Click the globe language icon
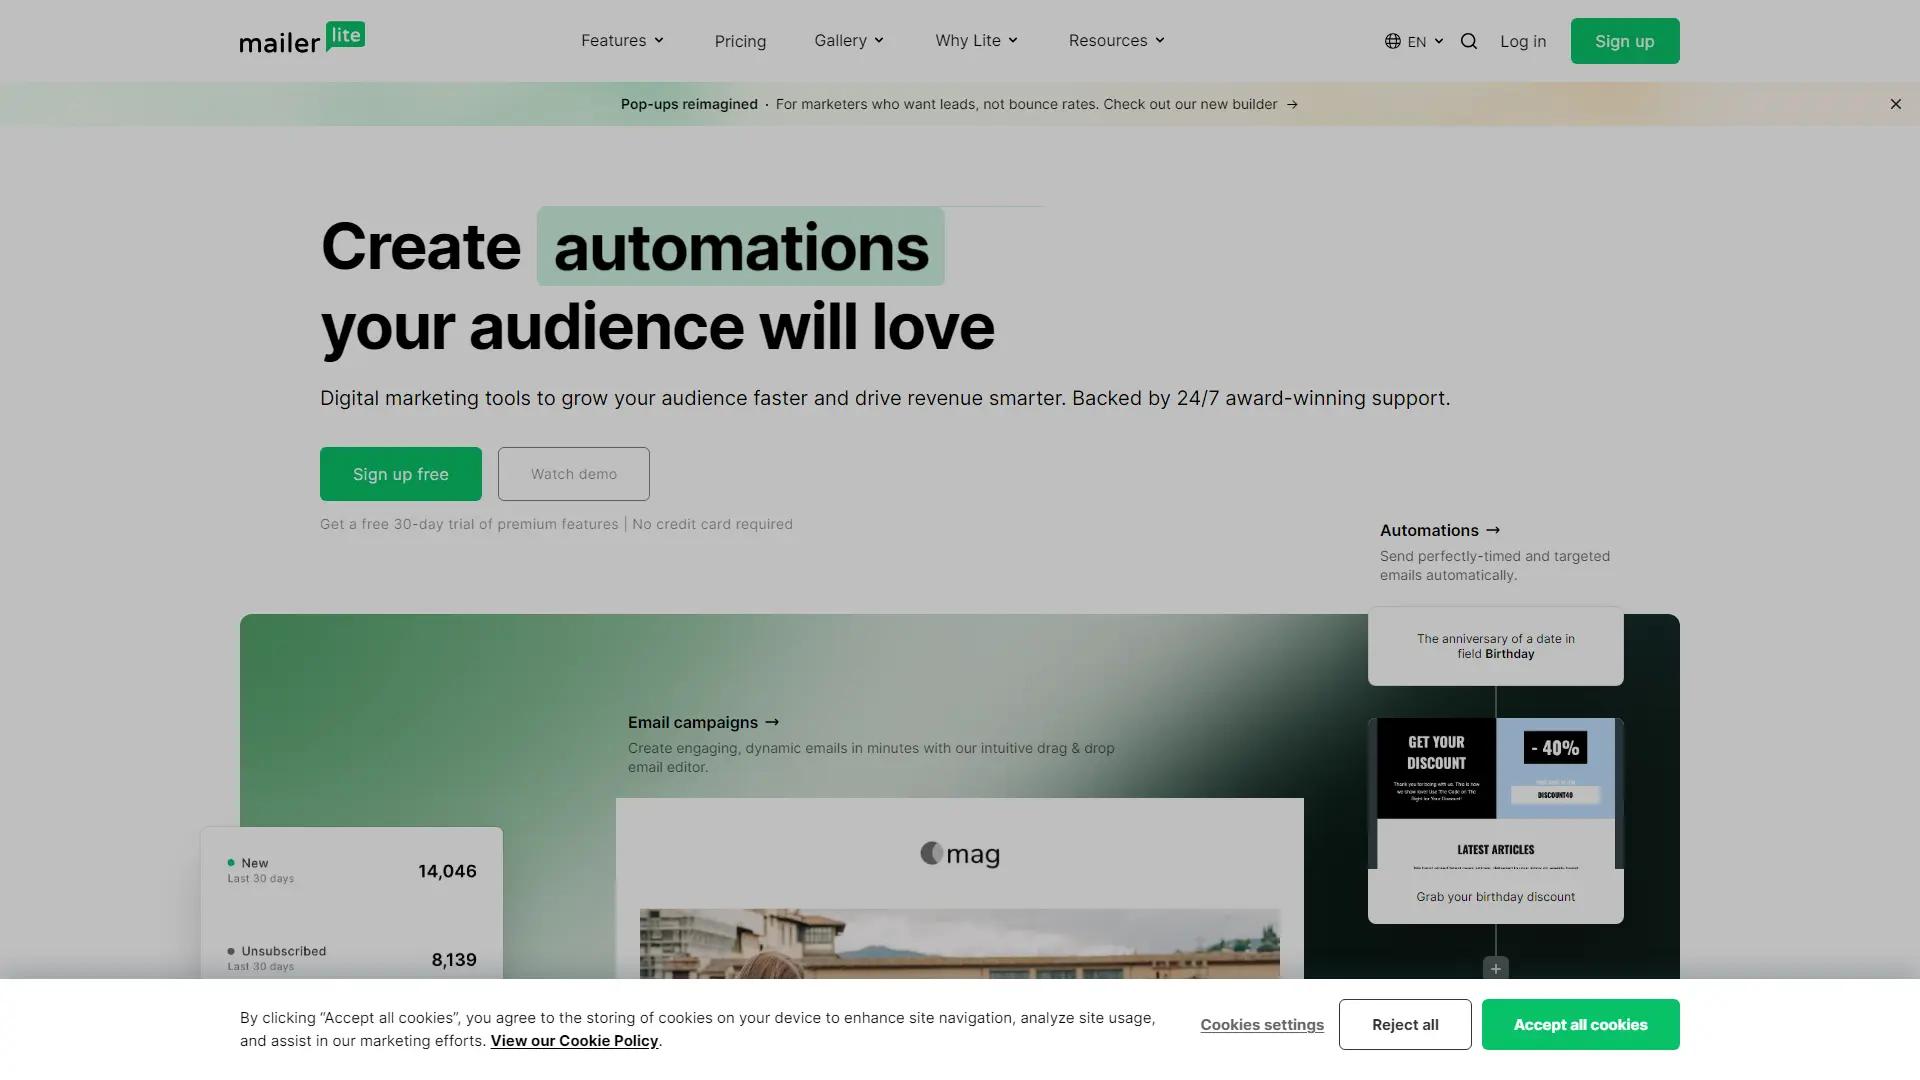This screenshot has width=1920, height=1080. click(x=1391, y=41)
